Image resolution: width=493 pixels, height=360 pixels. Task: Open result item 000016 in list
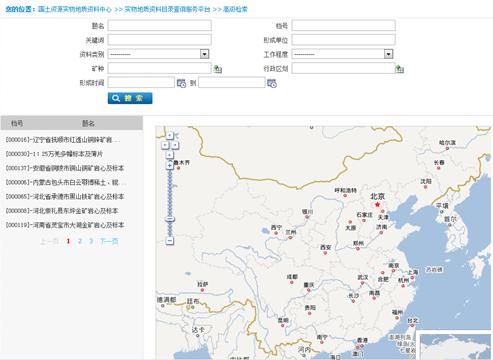(x=63, y=140)
